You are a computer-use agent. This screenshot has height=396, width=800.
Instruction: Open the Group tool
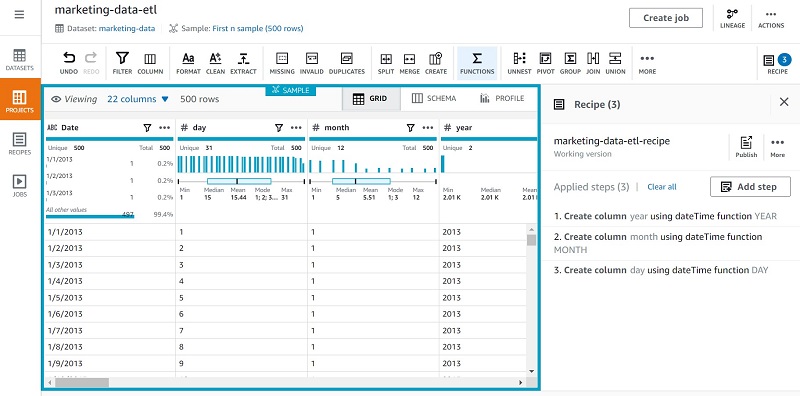click(x=570, y=63)
